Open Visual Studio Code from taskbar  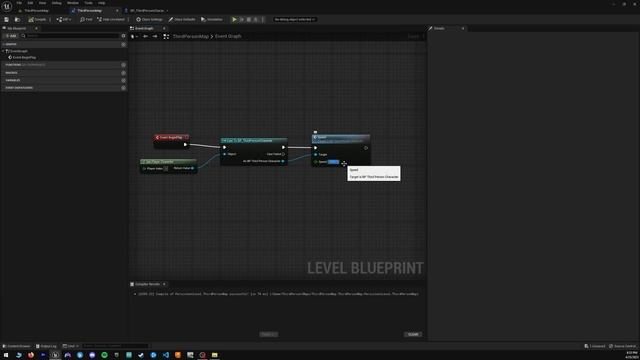(x=166, y=355)
